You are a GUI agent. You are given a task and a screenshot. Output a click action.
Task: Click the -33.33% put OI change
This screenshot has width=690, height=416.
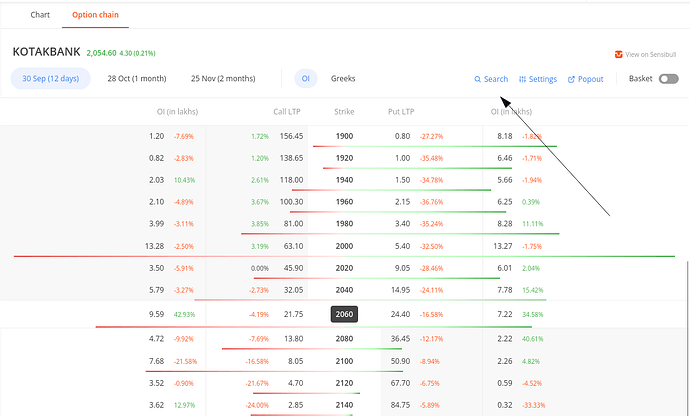pyautogui.click(x=534, y=405)
